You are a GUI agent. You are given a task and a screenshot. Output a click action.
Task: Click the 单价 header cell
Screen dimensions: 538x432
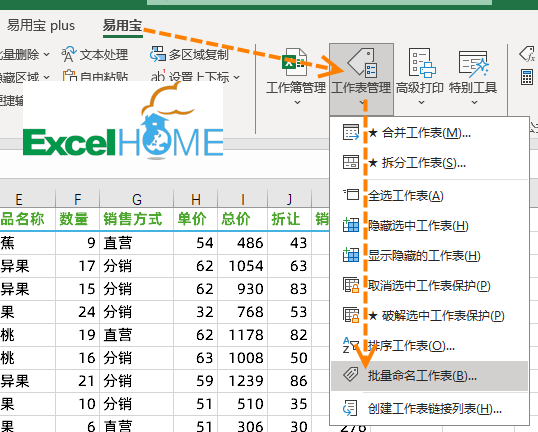point(196,219)
